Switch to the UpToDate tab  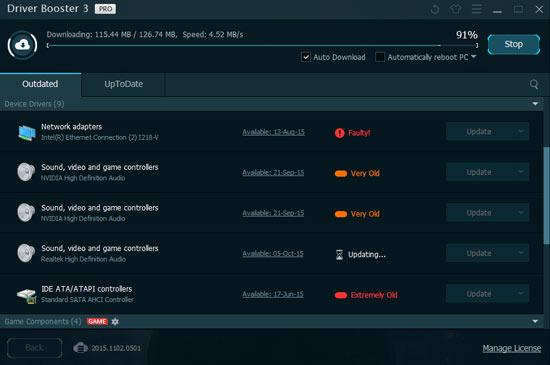123,84
